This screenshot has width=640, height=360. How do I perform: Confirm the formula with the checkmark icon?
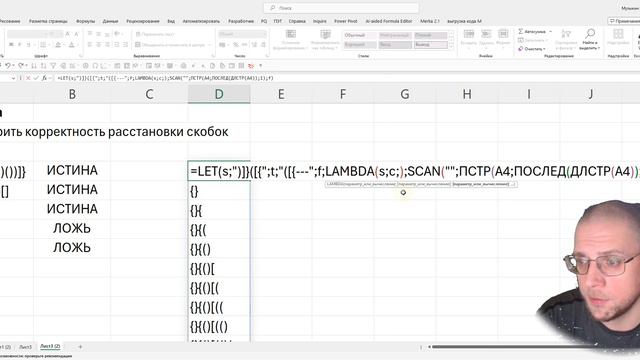click(x=36, y=78)
